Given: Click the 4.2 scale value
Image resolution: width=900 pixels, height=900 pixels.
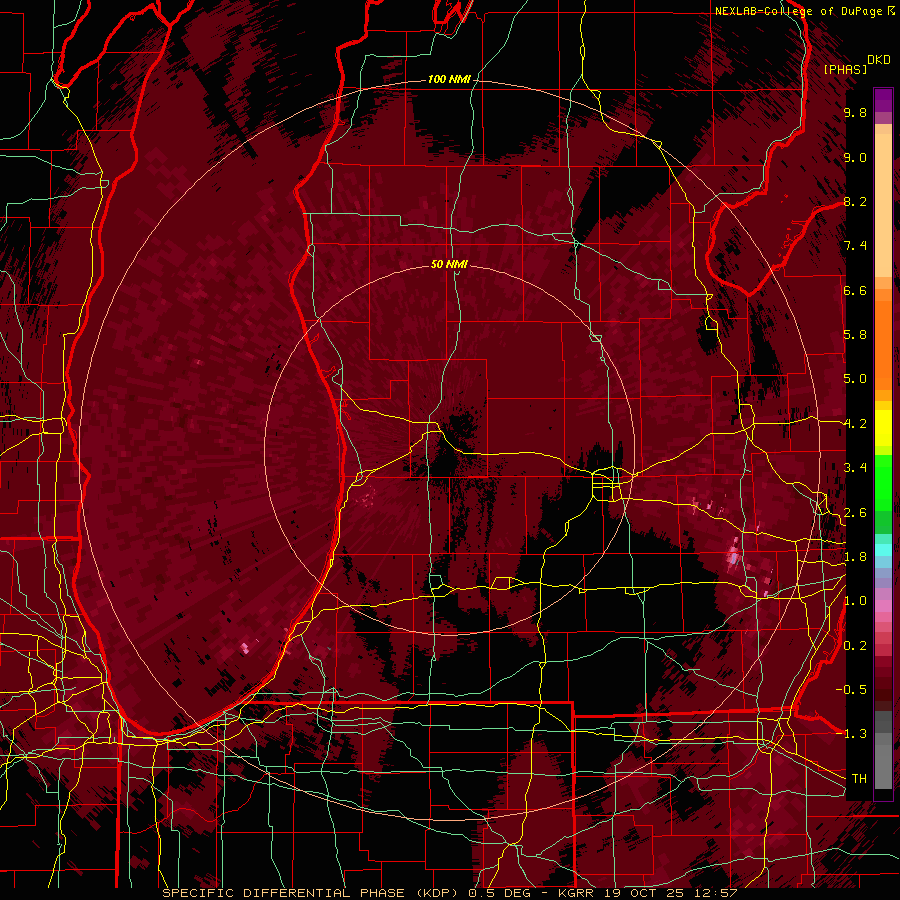Looking at the screenshot, I should coord(855,424).
